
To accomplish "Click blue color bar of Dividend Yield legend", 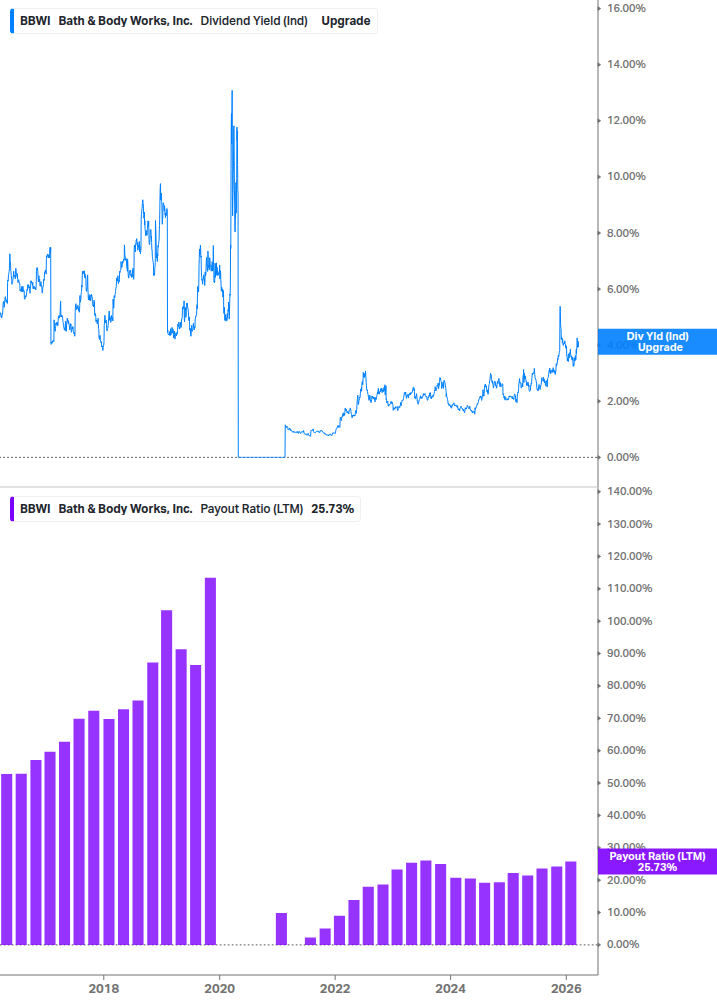I will (12, 21).
